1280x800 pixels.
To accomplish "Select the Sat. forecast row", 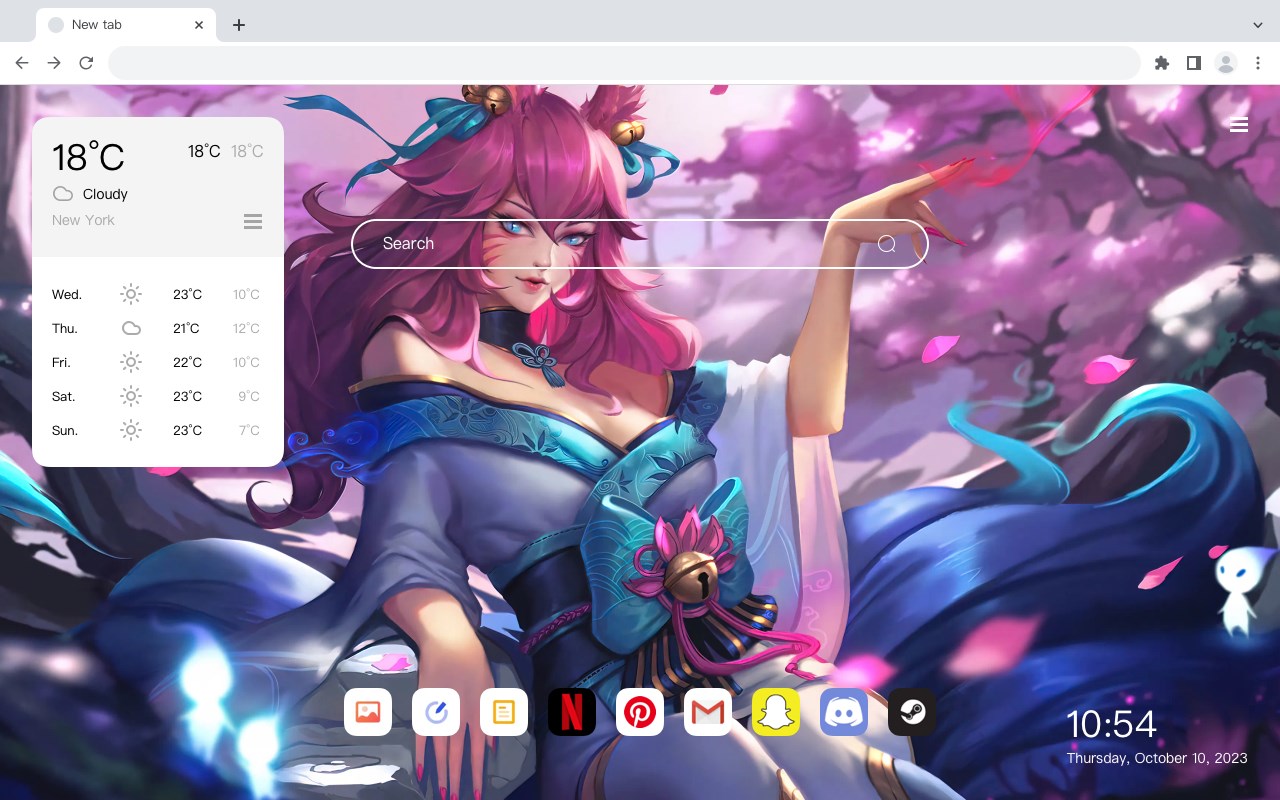I will click(157, 396).
